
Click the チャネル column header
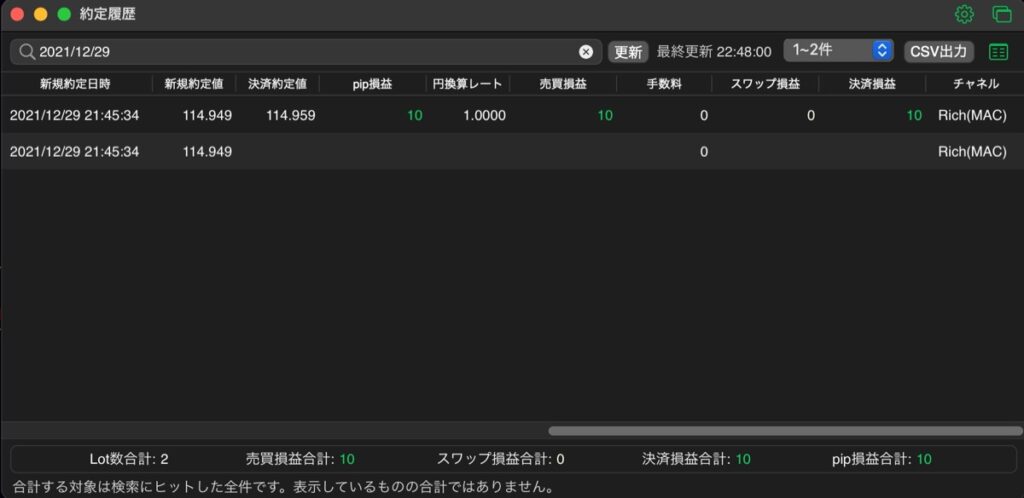(975, 84)
